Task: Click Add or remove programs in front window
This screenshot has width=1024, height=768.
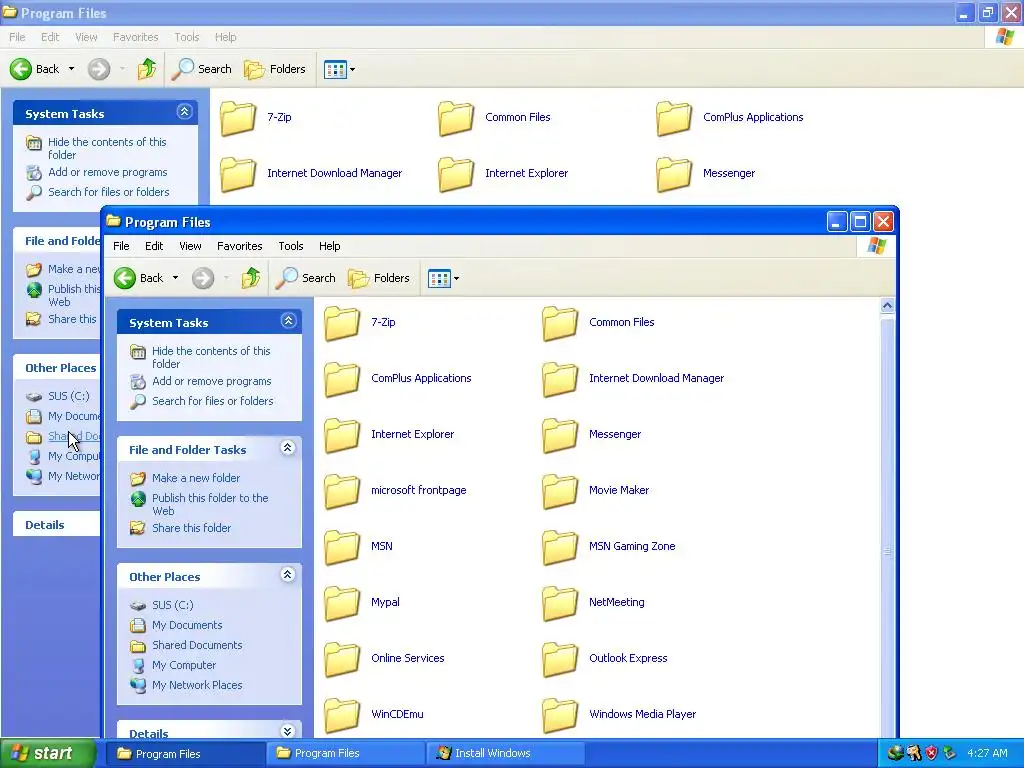Action: point(212,381)
